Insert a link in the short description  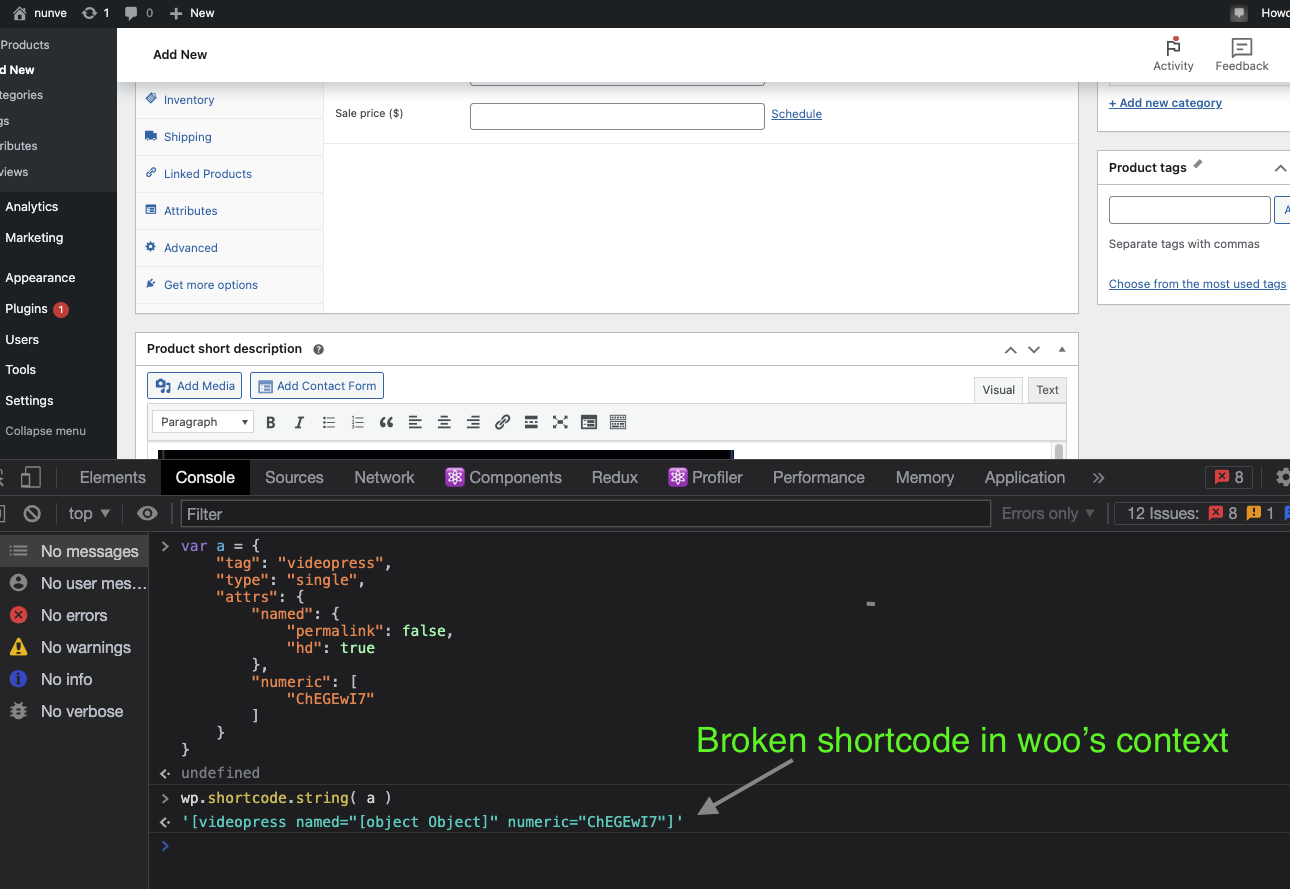coord(502,421)
